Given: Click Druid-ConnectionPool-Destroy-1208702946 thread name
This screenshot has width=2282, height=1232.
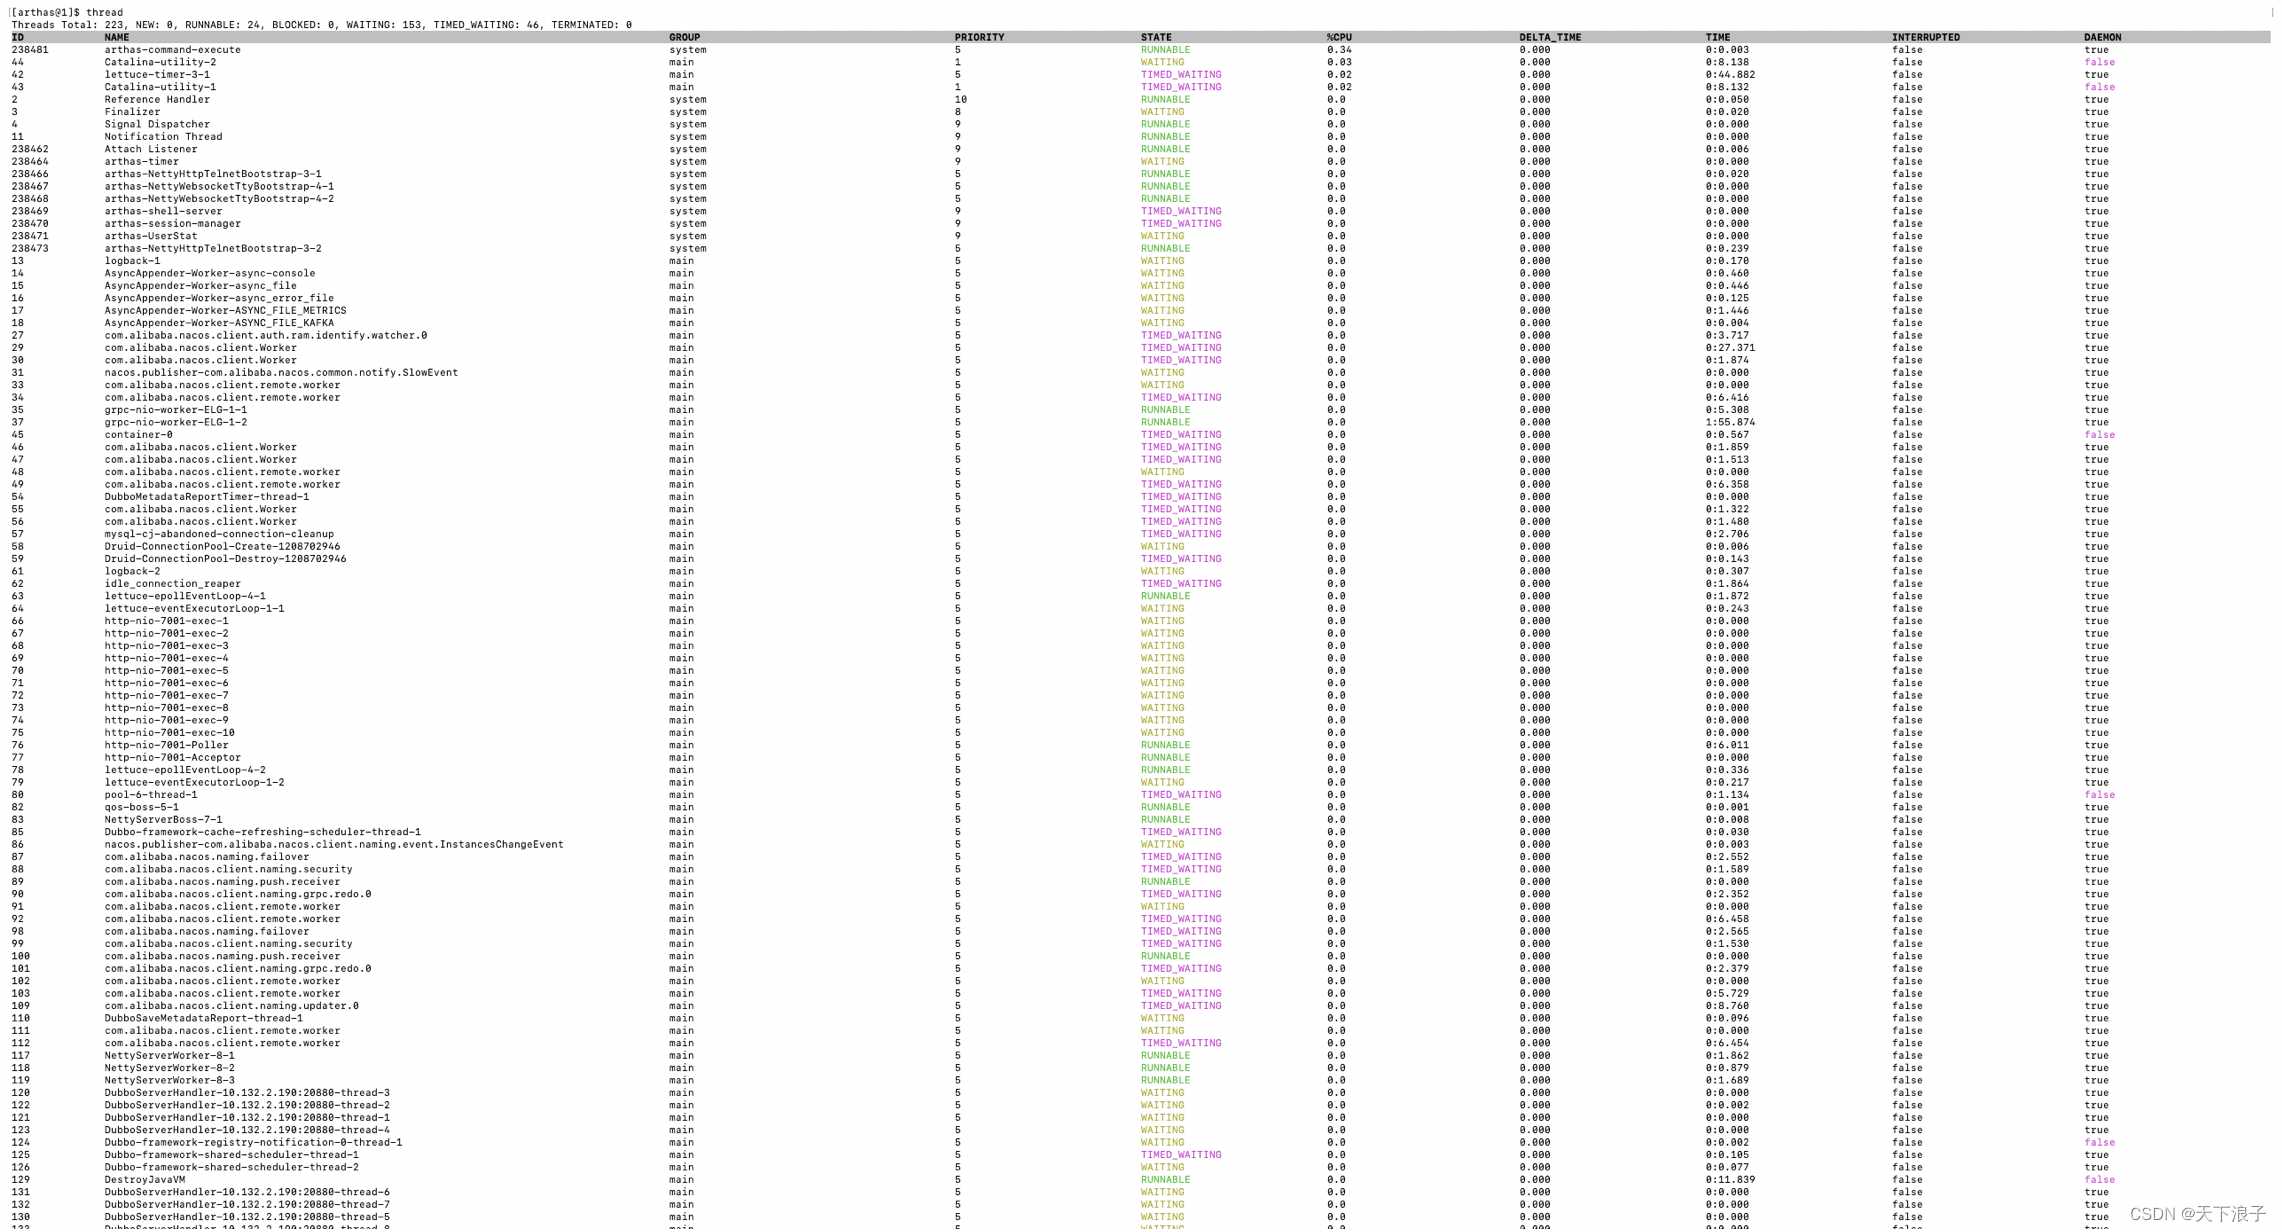Looking at the screenshot, I should coord(225,559).
